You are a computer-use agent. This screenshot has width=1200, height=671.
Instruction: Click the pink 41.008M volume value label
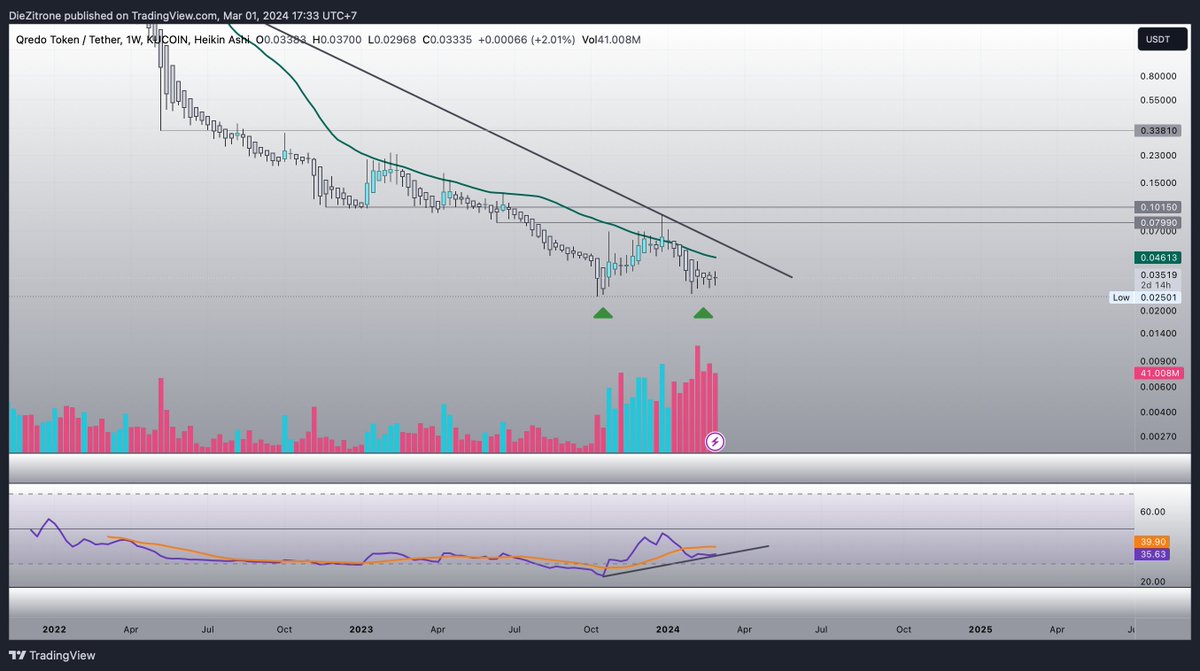(1157, 372)
